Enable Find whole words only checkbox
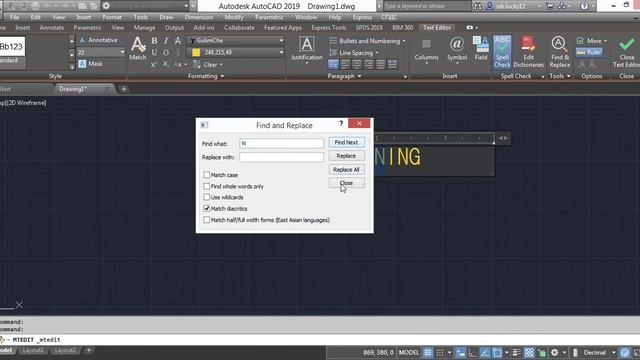The width and height of the screenshot is (640, 360). [x=207, y=186]
